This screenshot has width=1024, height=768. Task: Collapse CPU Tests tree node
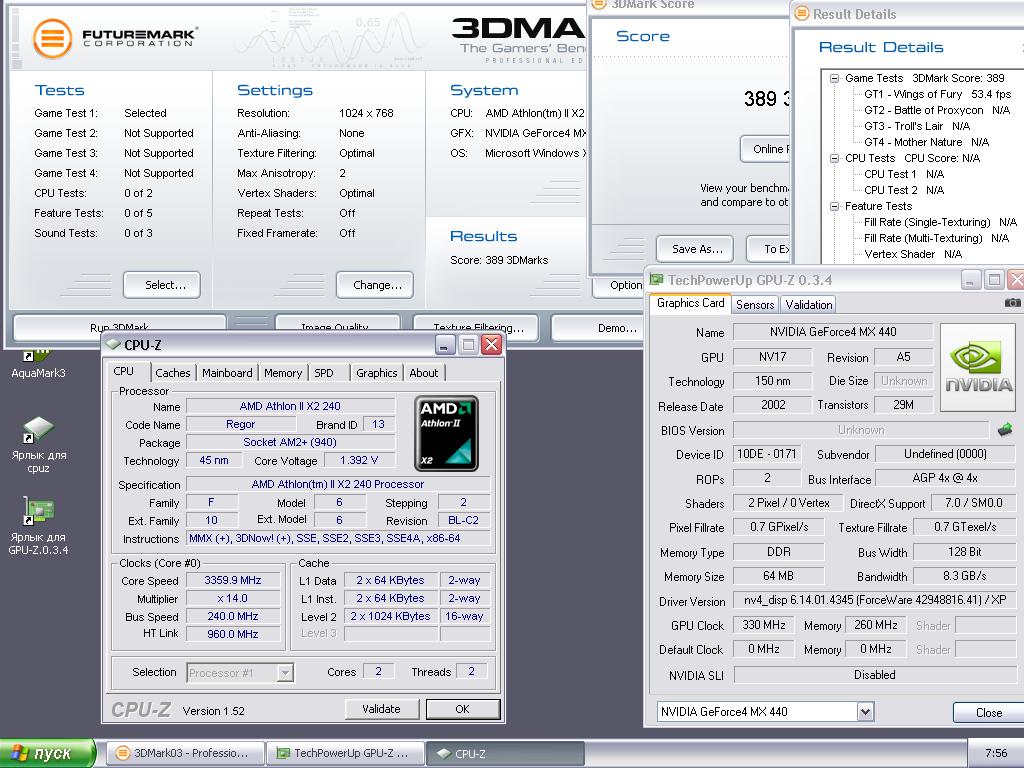(834, 158)
